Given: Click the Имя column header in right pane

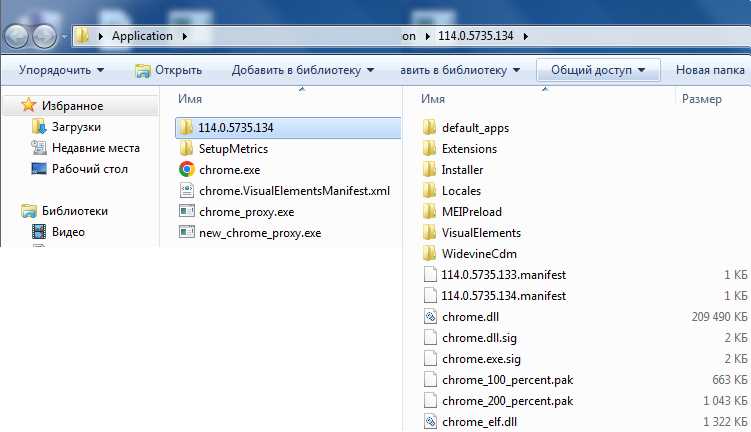Looking at the screenshot, I should [x=433, y=99].
